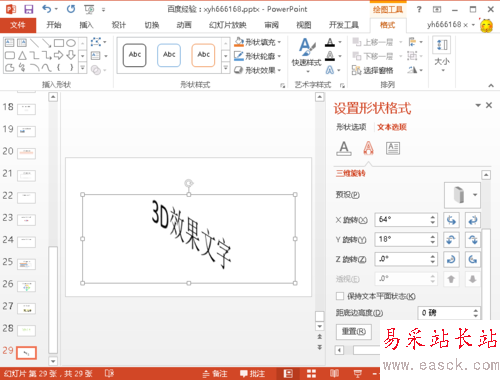Open the File tab

(18, 25)
